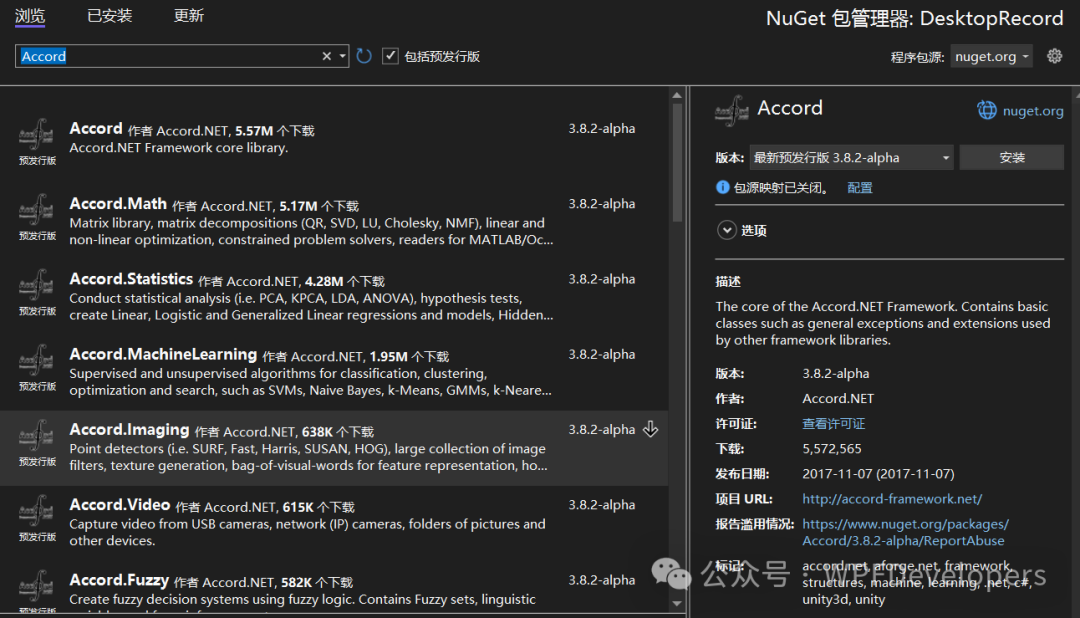
Task: Expand the options section chevron
Action: point(727,230)
